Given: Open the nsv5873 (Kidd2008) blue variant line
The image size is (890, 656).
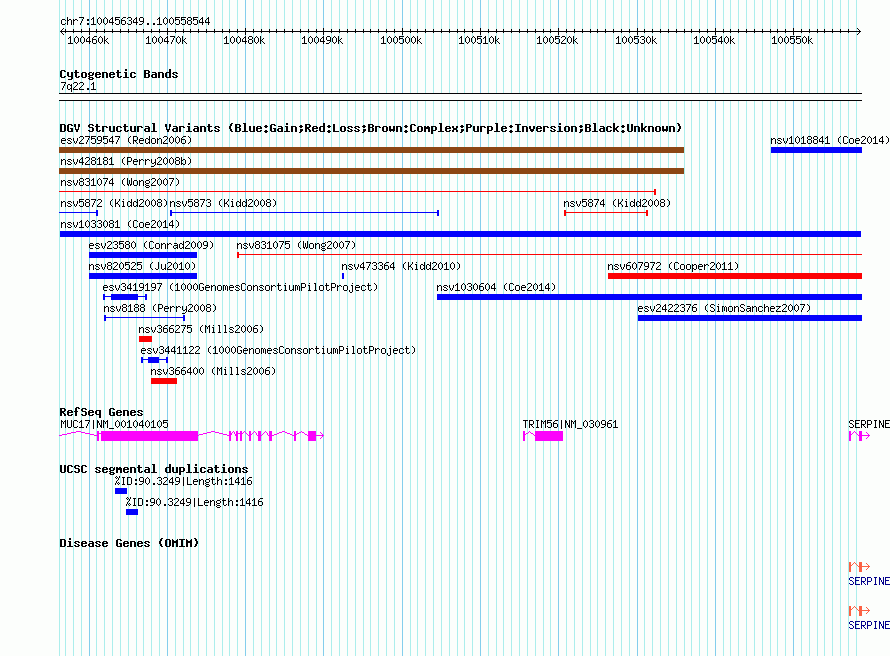Looking at the screenshot, I should coord(304,213).
